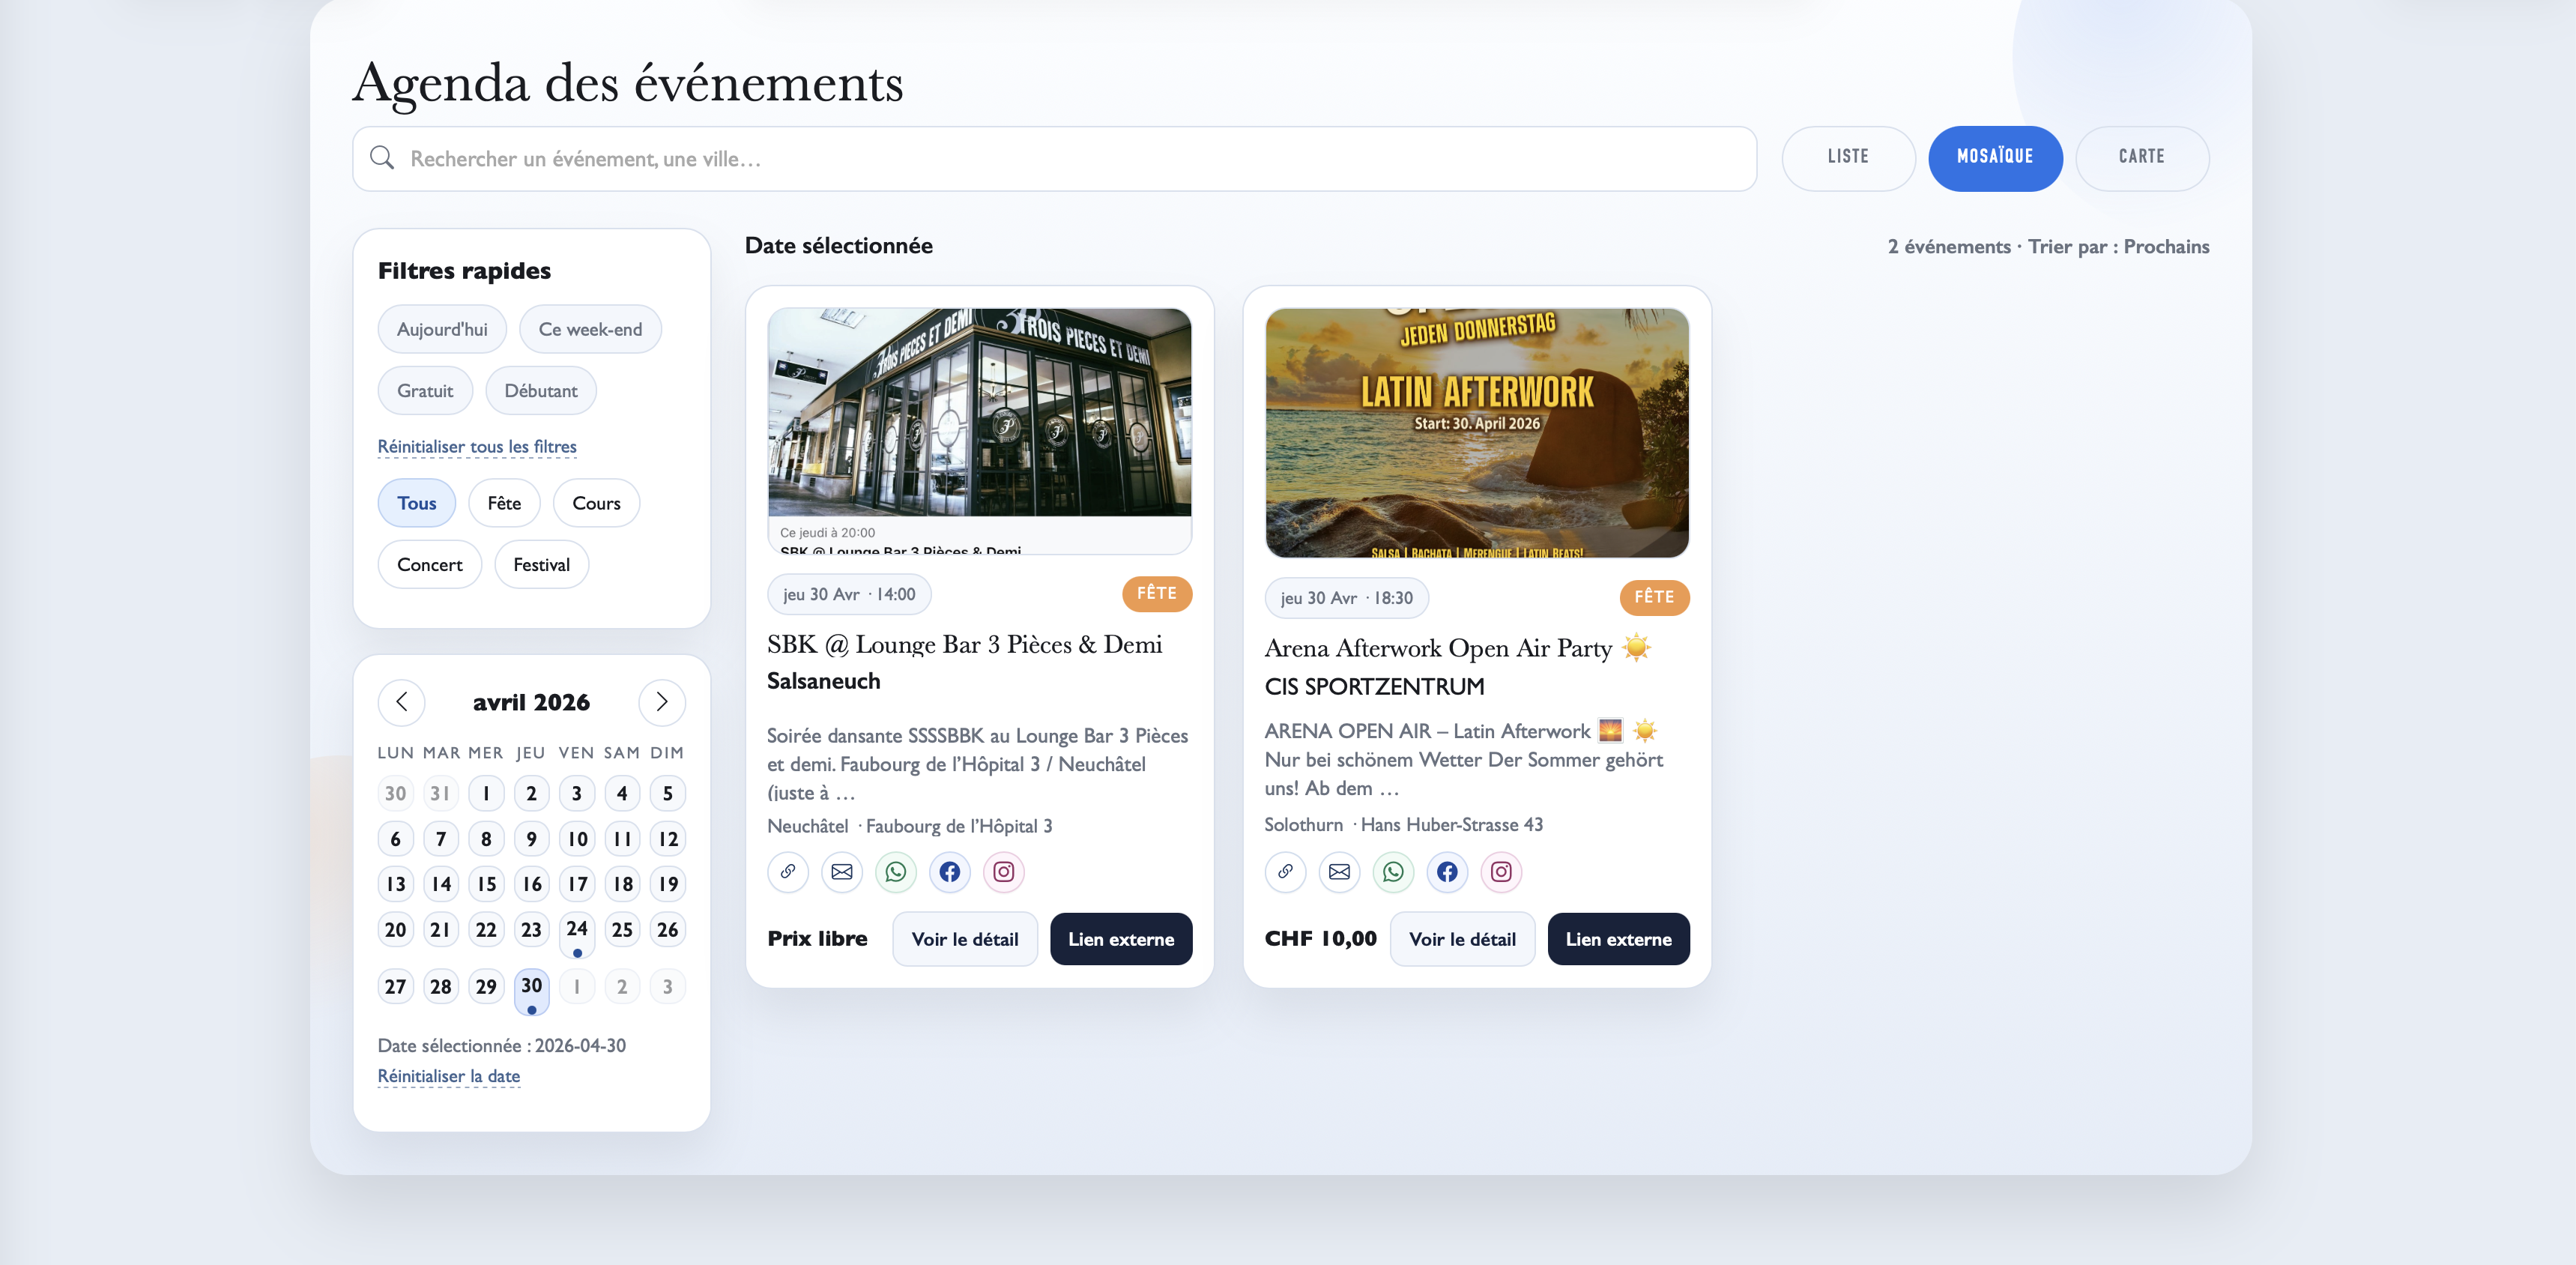Select April 19 in the calendar
Viewport: 2576px width, 1265px height.
(668, 884)
